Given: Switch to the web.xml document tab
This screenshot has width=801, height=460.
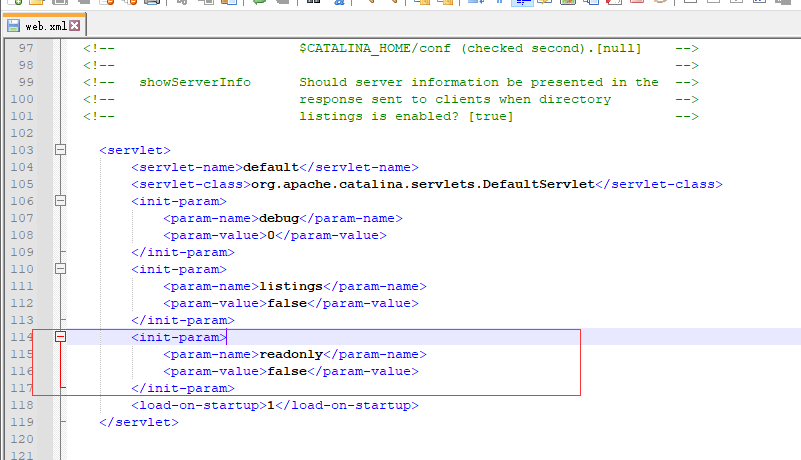Looking at the screenshot, I should pos(44,26).
